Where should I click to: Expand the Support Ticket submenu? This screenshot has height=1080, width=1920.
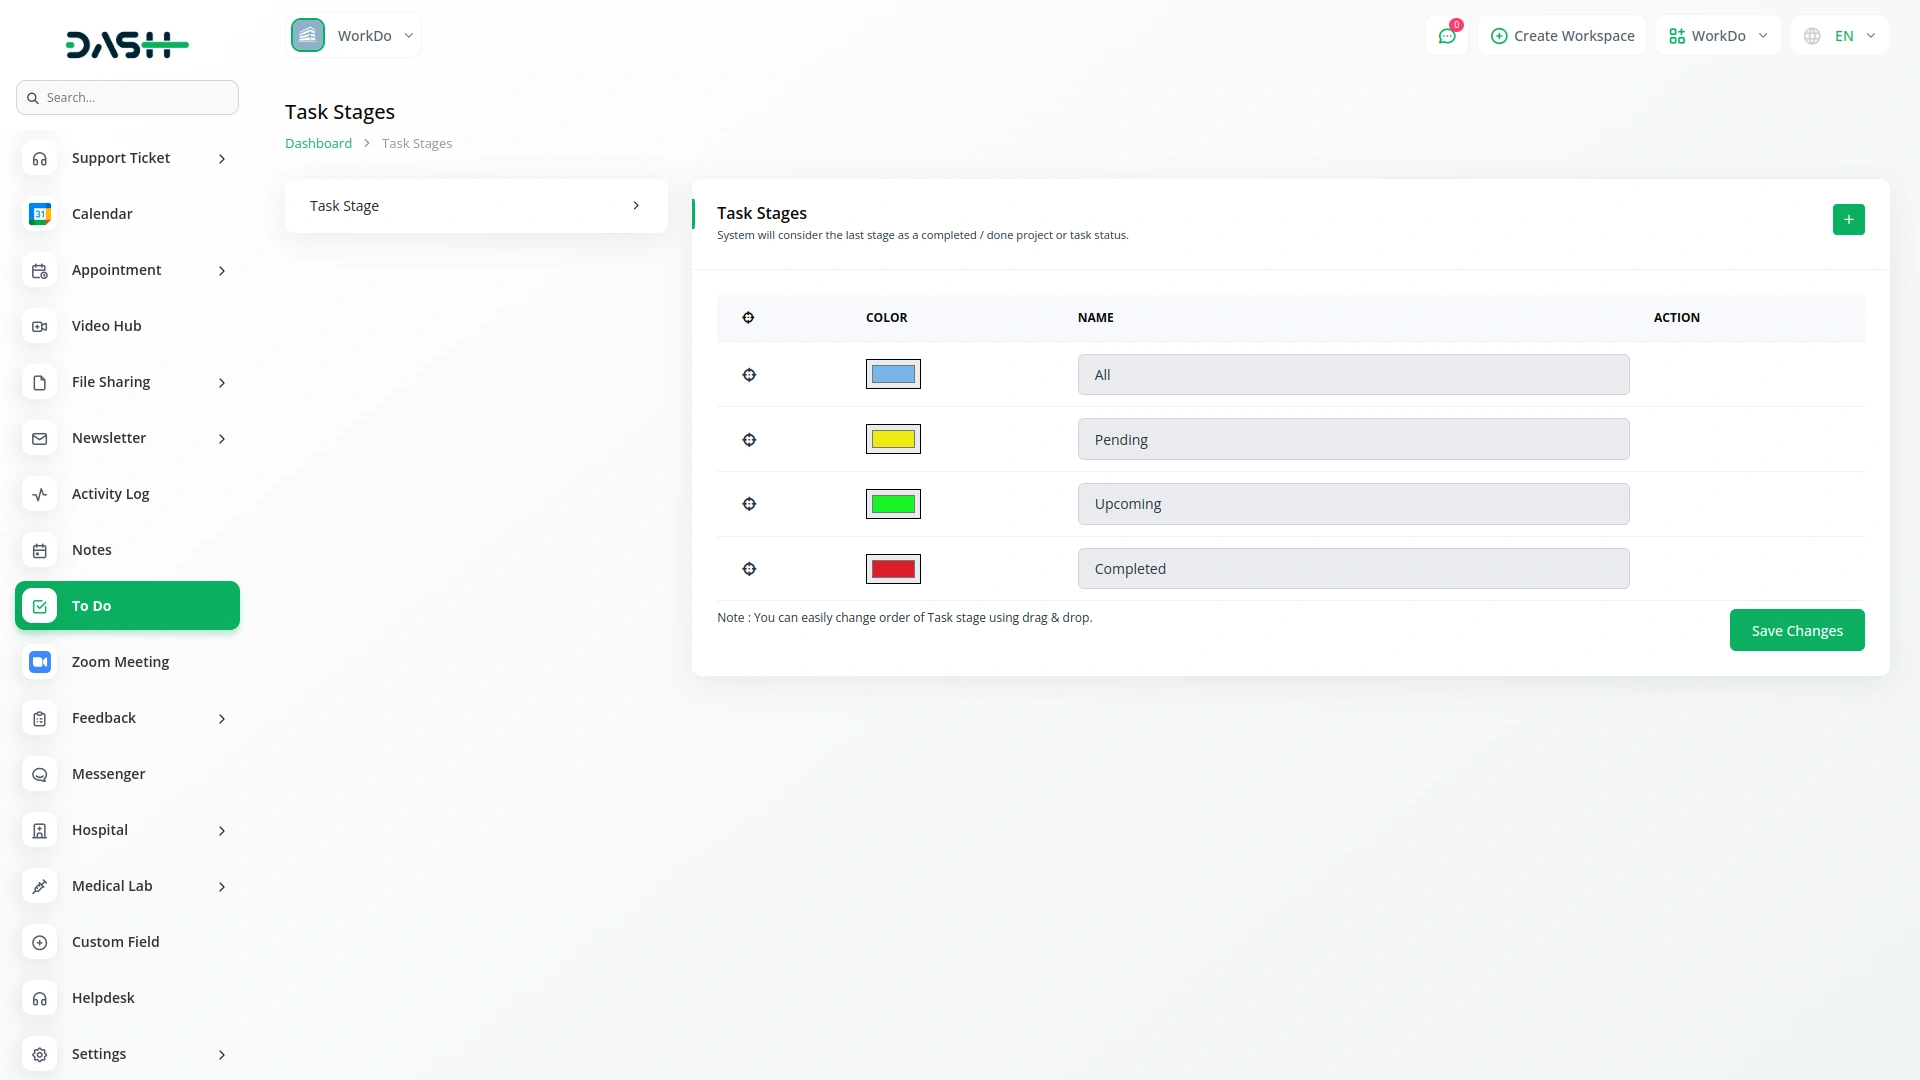[222, 159]
